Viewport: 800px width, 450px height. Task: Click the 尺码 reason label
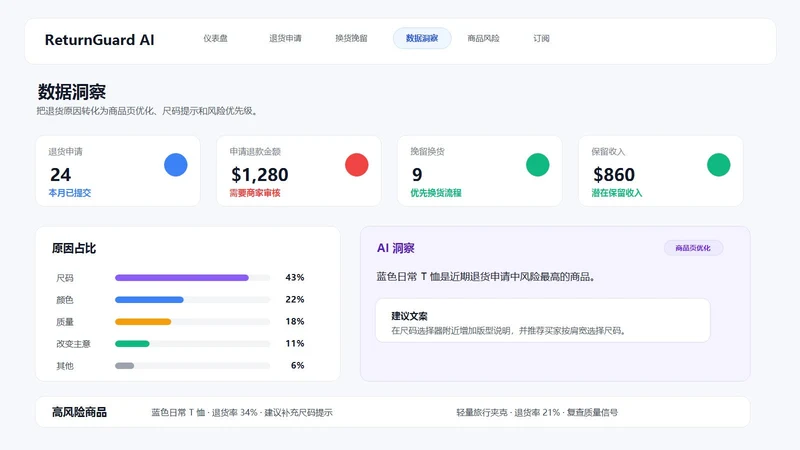pyautogui.click(x=65, y=278)
